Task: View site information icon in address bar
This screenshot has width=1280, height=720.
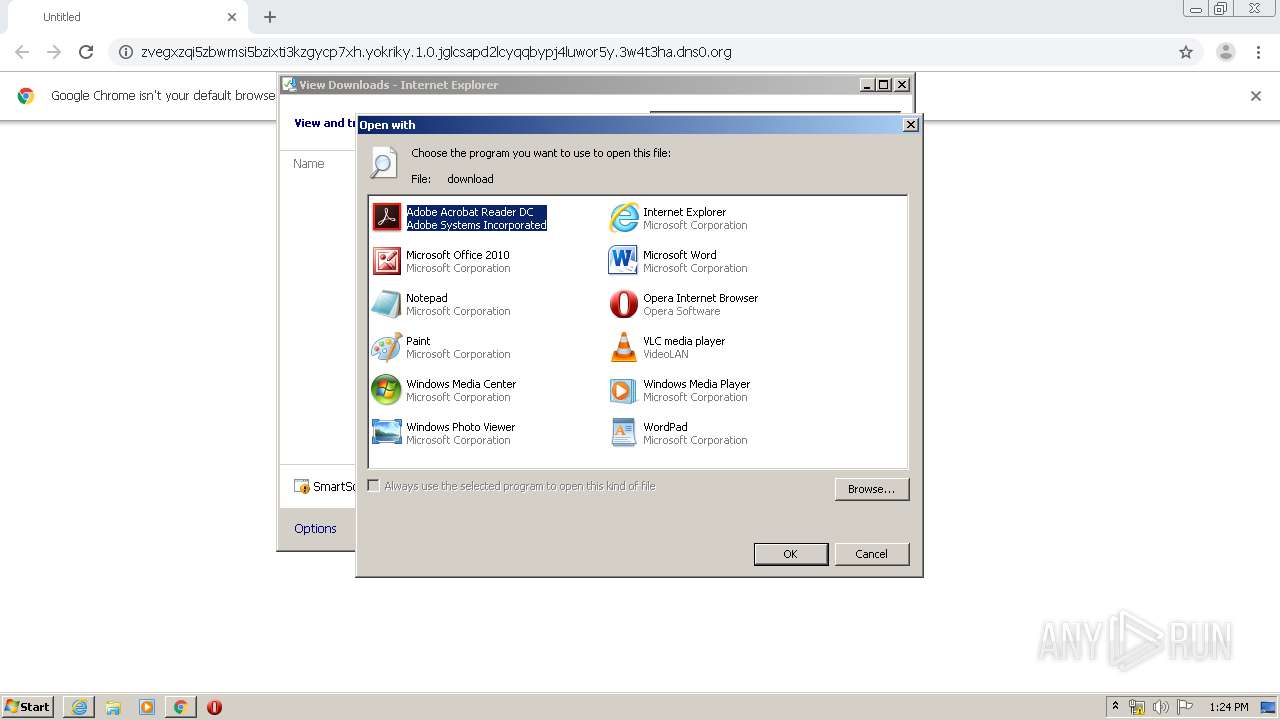Action: (x=126, y=52)
